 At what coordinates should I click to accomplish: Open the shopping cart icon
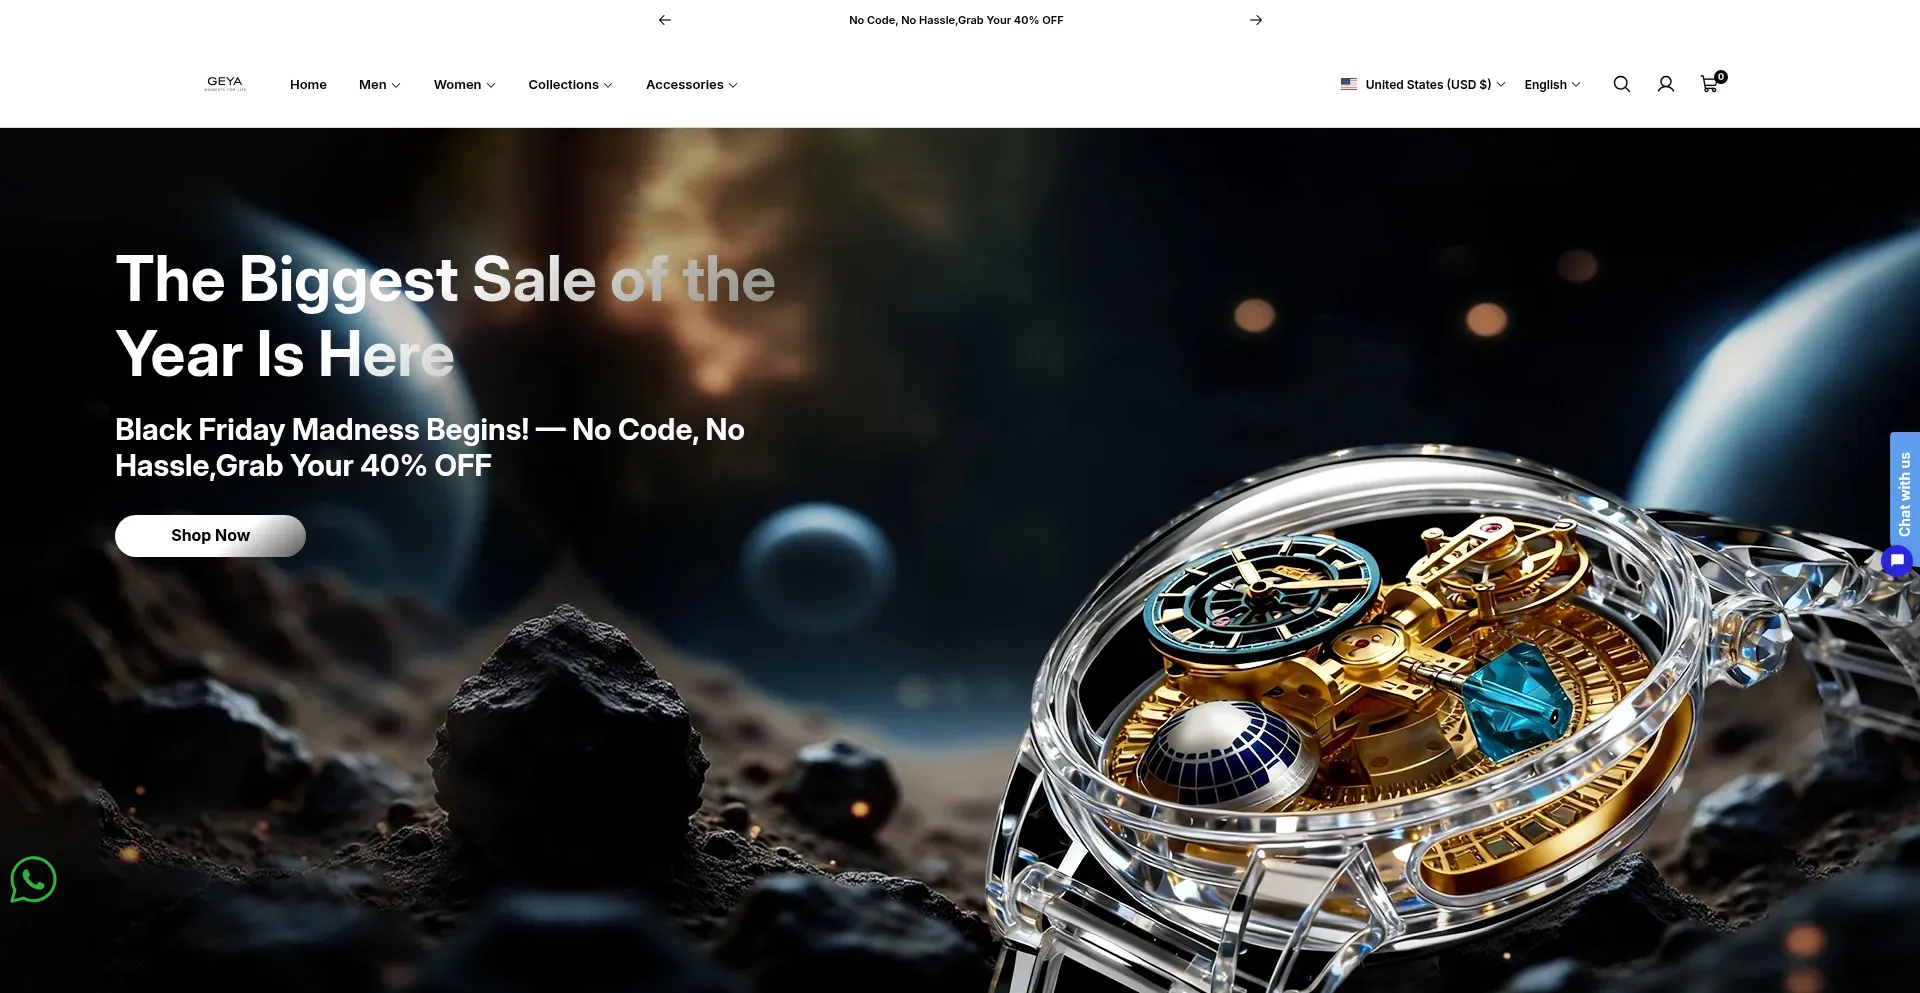pos(1711,84)
